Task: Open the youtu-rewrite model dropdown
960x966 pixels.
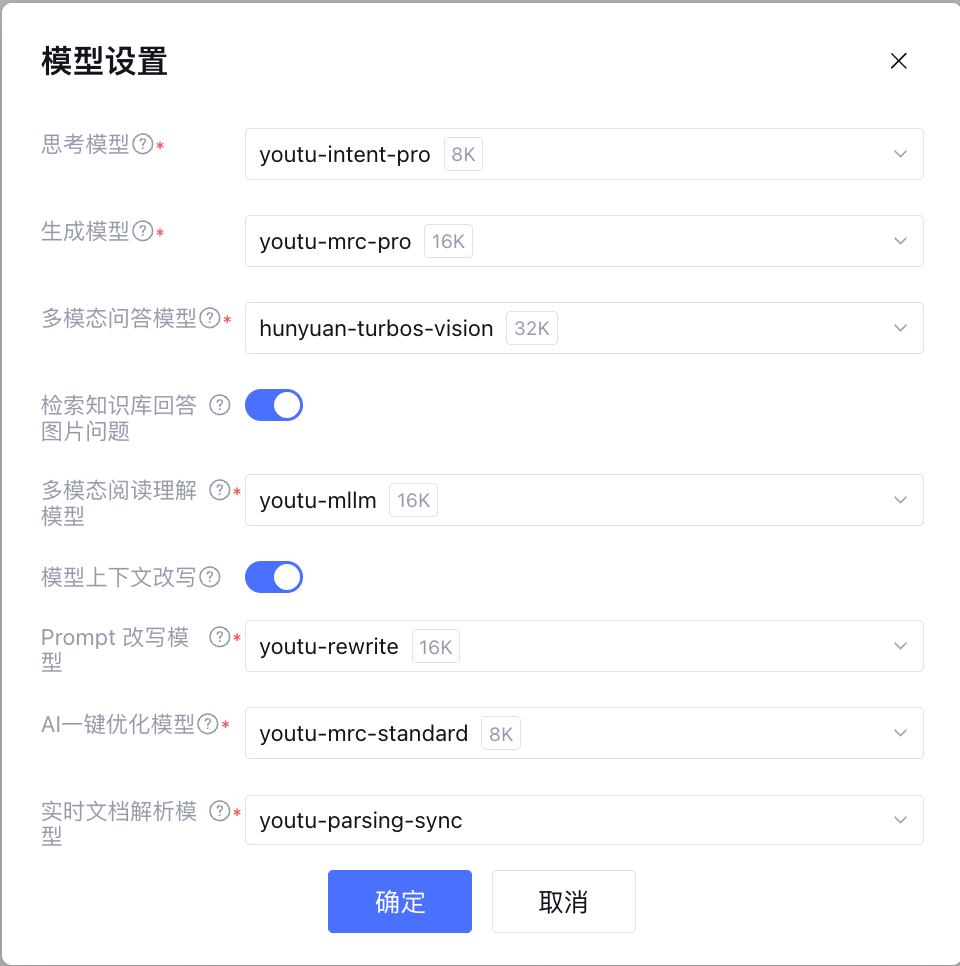Action: 583,646
